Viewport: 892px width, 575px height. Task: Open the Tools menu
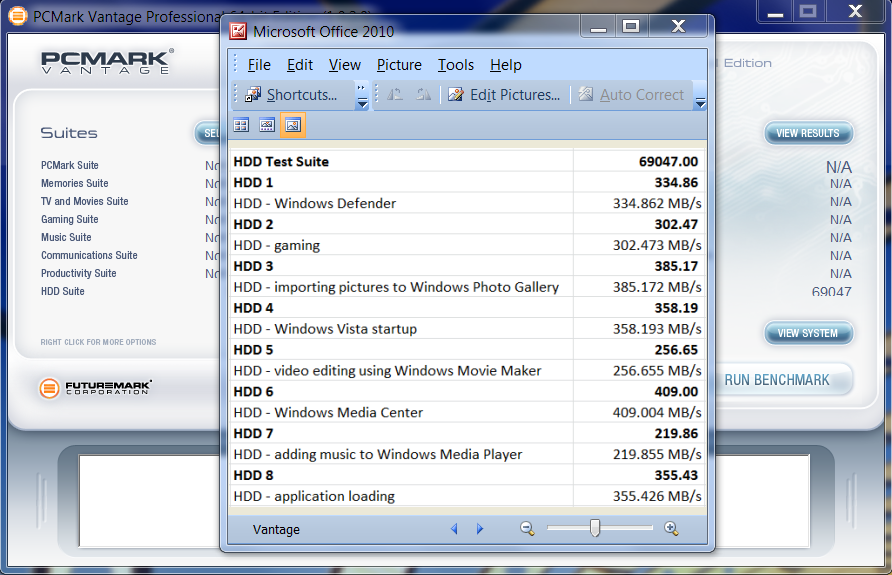456,65
